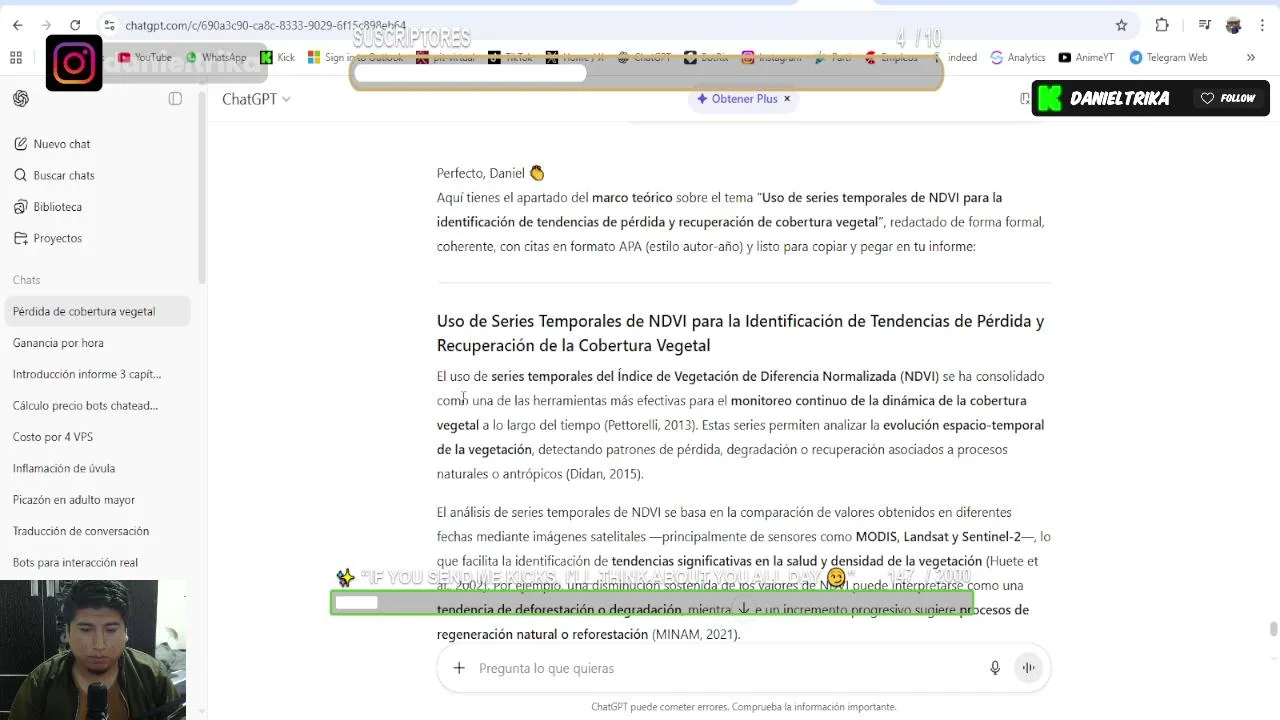The image size is (1280, 720).
Task: Open the Inflamación de úvula chat
Action: (x=97, y=468)
